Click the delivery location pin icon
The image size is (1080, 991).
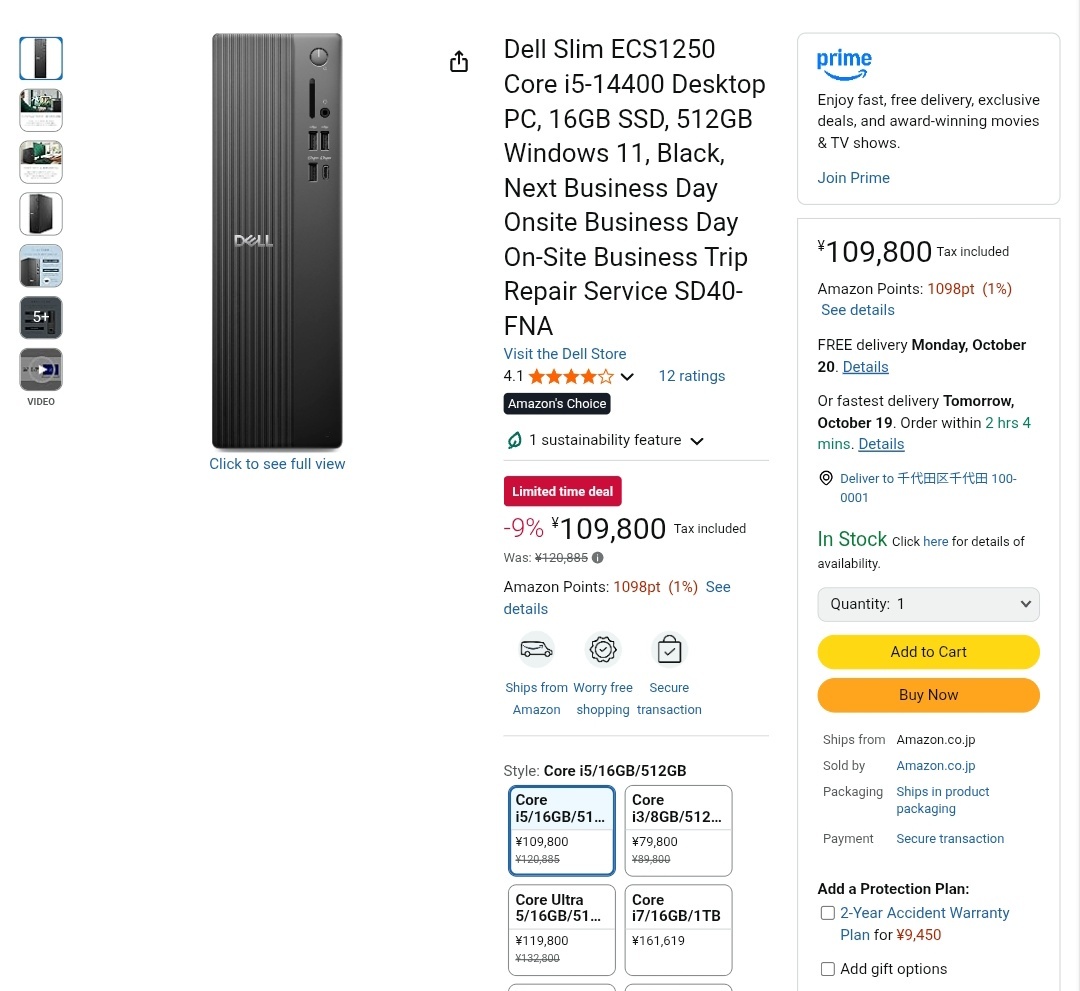pyautogui.click(x=826, y=479)
